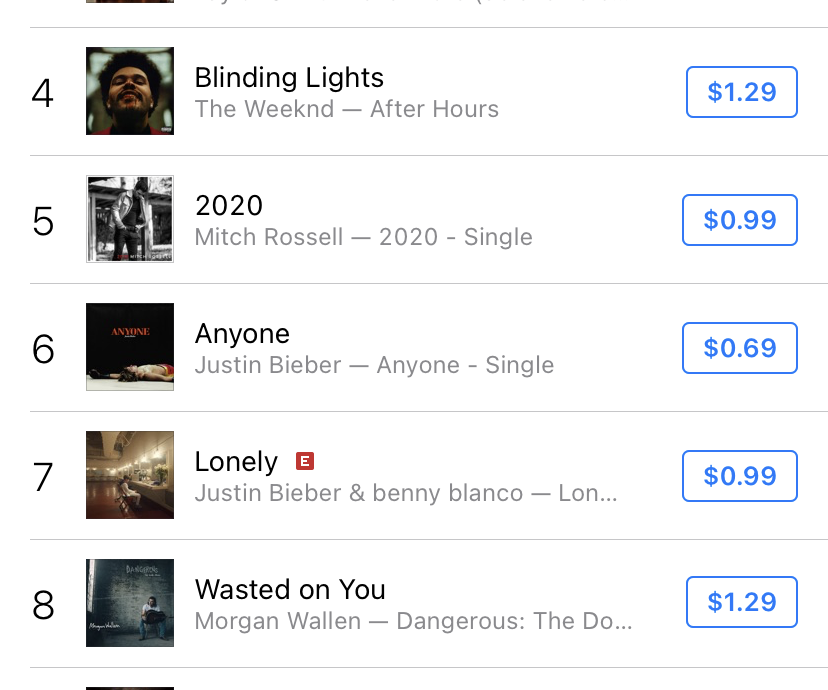Click Justin Bieber — Anyone - Single subtitle
Screen dimensions: 828x690
click(x=374, y=365)
